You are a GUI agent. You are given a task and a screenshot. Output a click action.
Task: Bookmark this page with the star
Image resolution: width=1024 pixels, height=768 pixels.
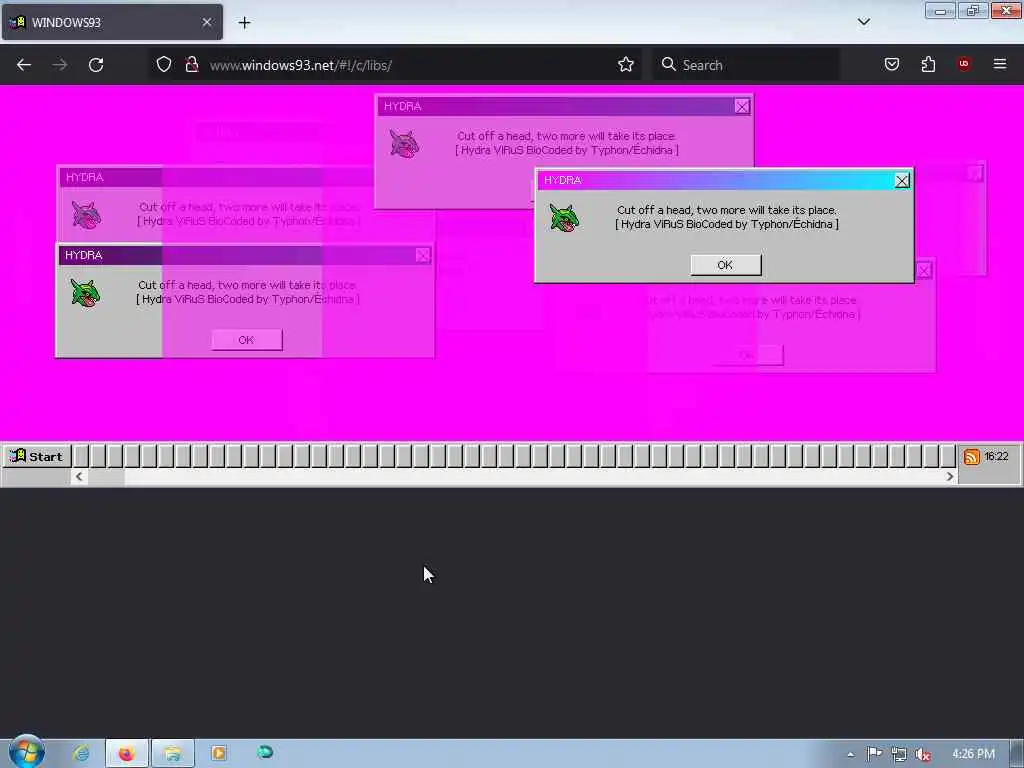point(626,65)
